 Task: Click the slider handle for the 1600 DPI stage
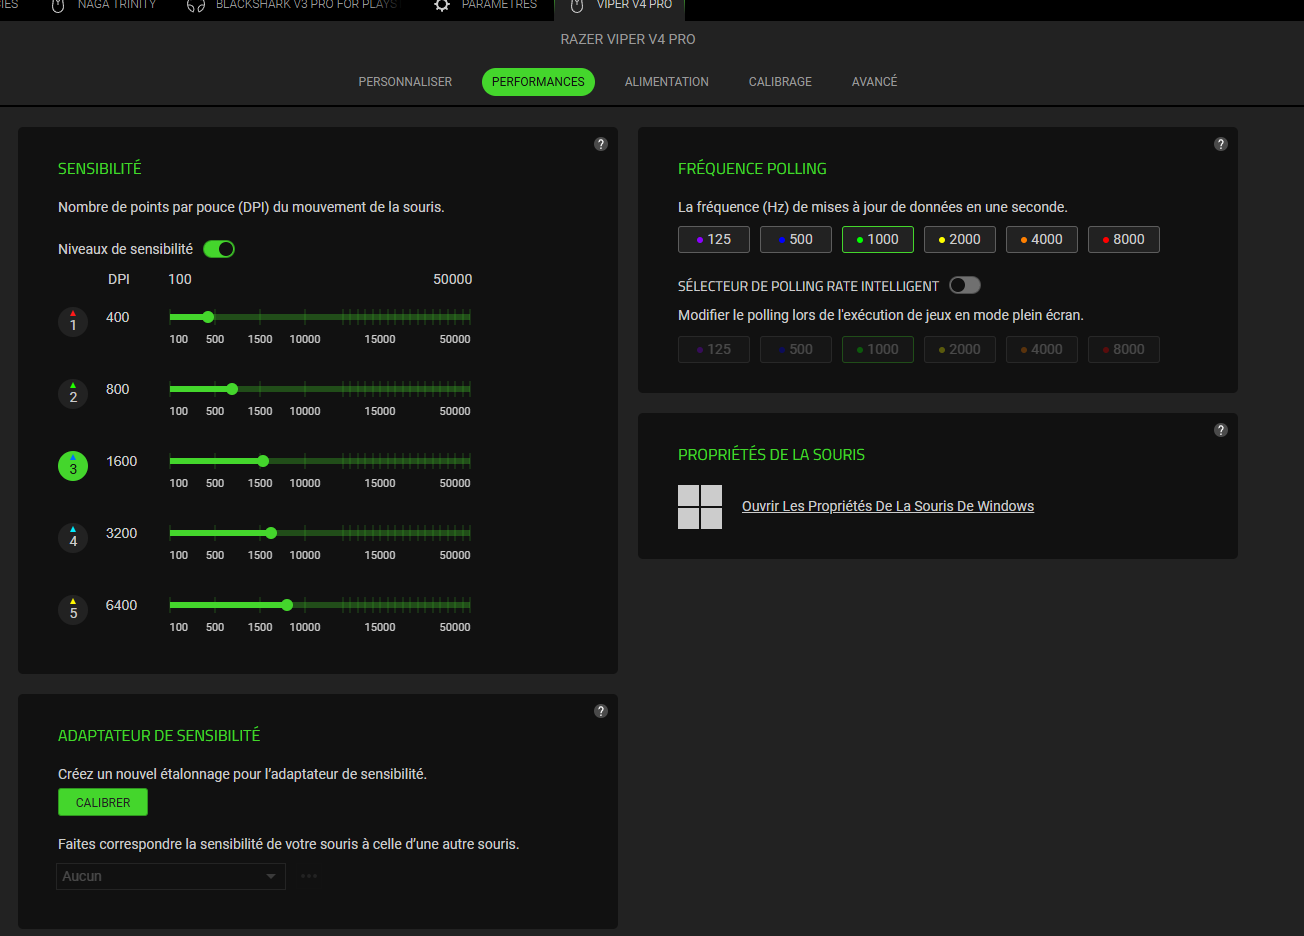(263, 461)
